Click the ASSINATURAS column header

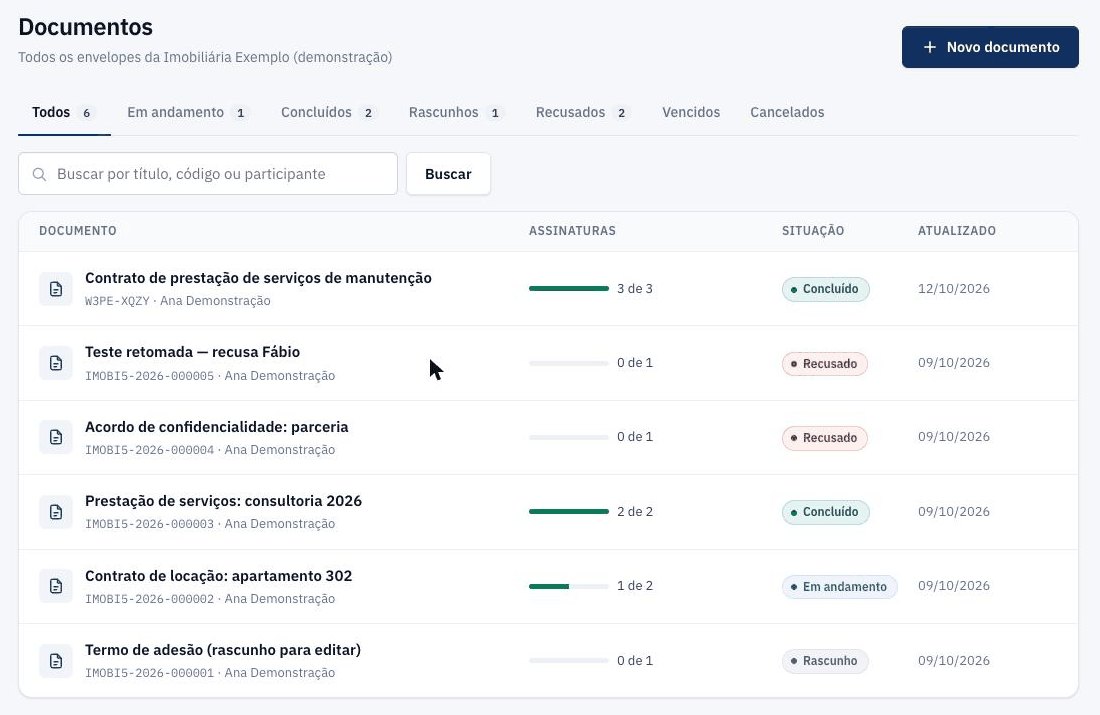[x=572, y=231]
